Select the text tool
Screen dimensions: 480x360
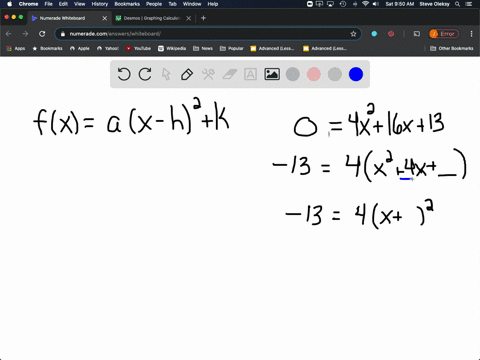point(250,74)
